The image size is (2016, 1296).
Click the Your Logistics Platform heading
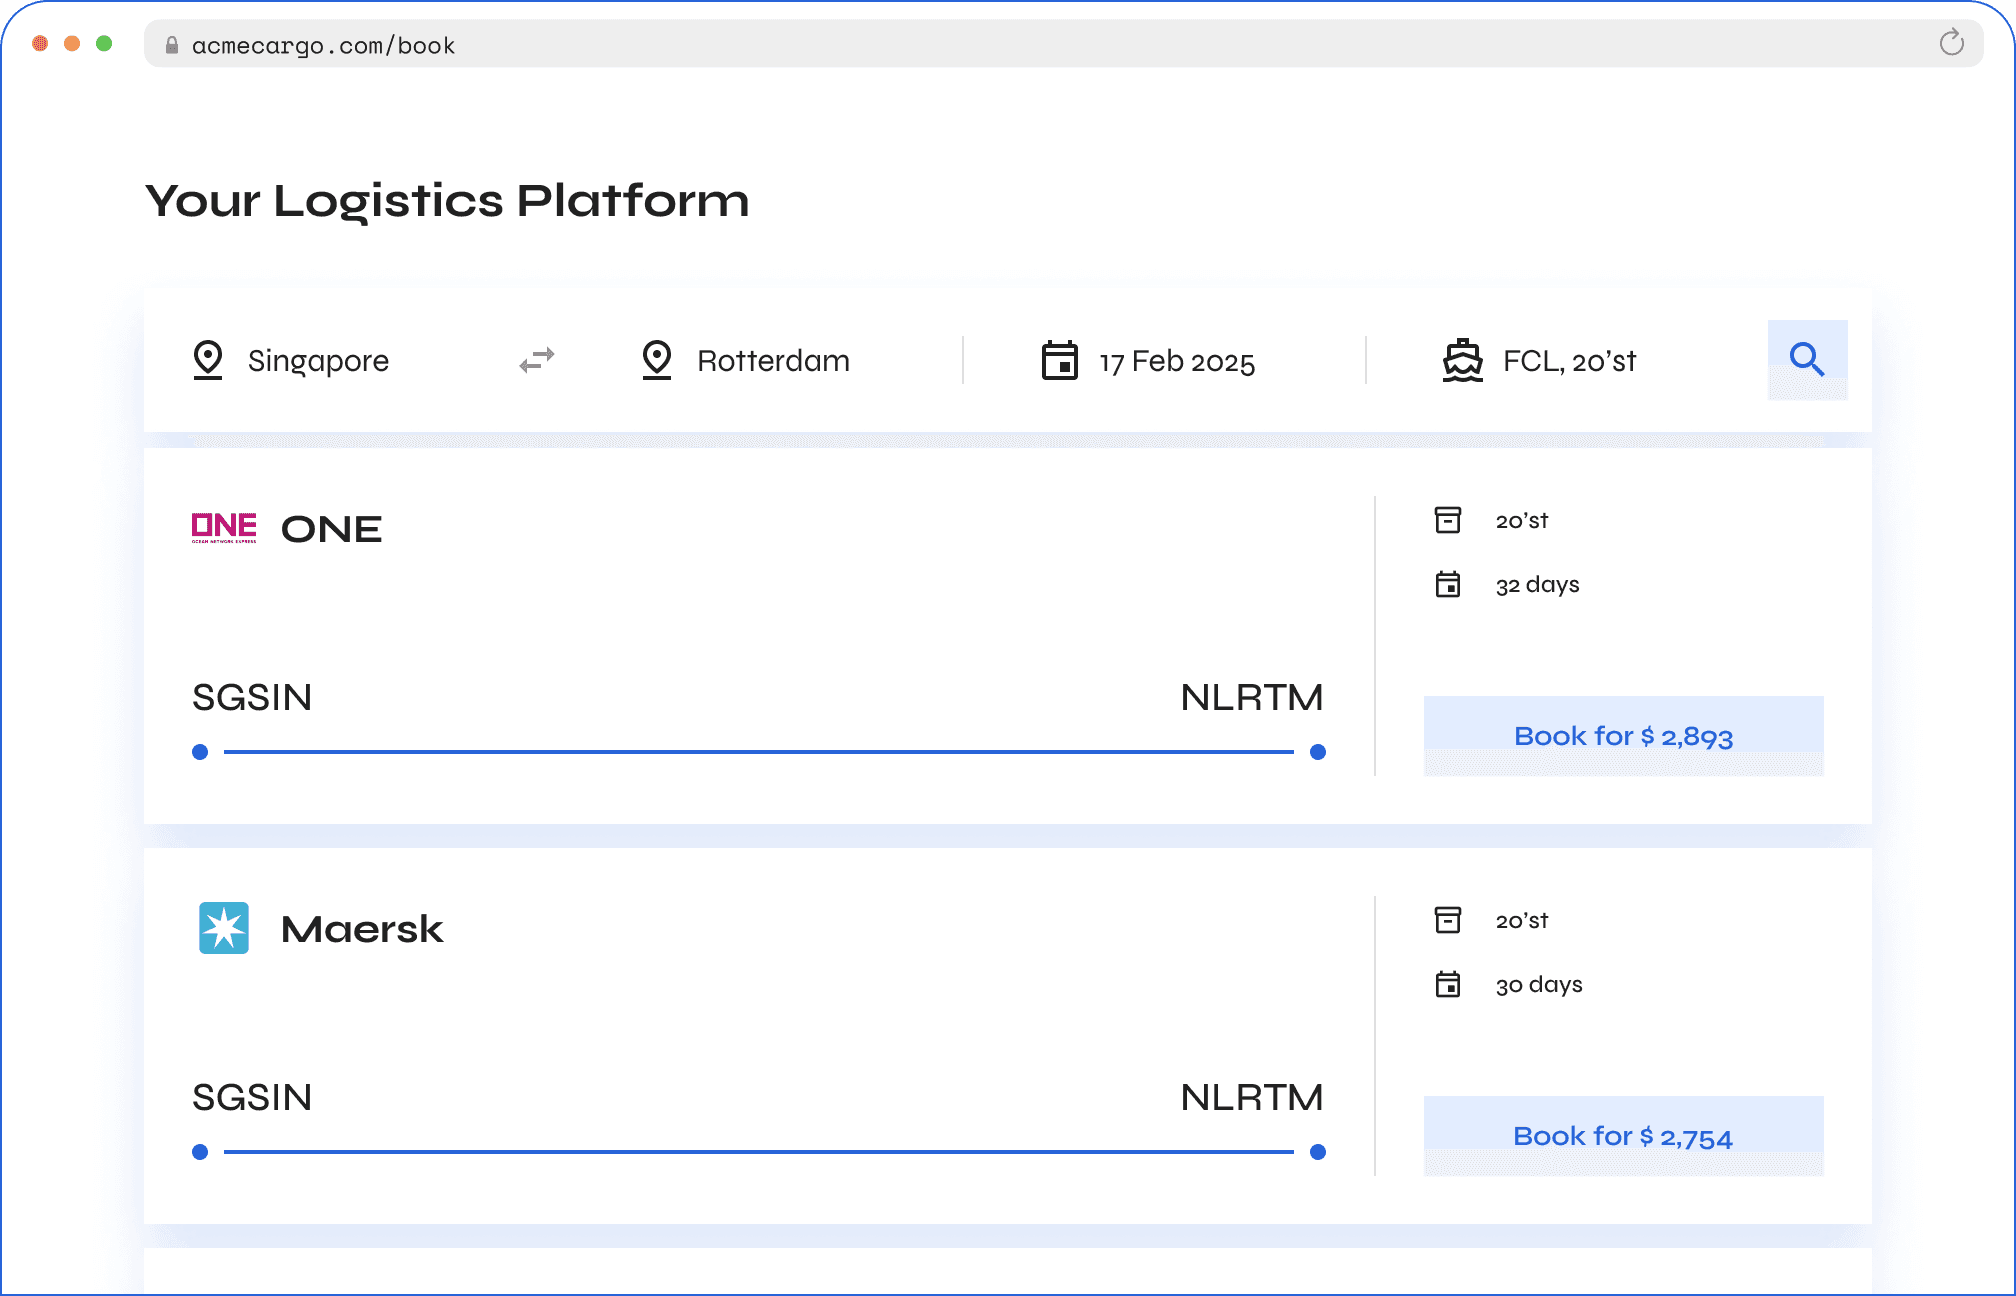click(x=447, y=202)
